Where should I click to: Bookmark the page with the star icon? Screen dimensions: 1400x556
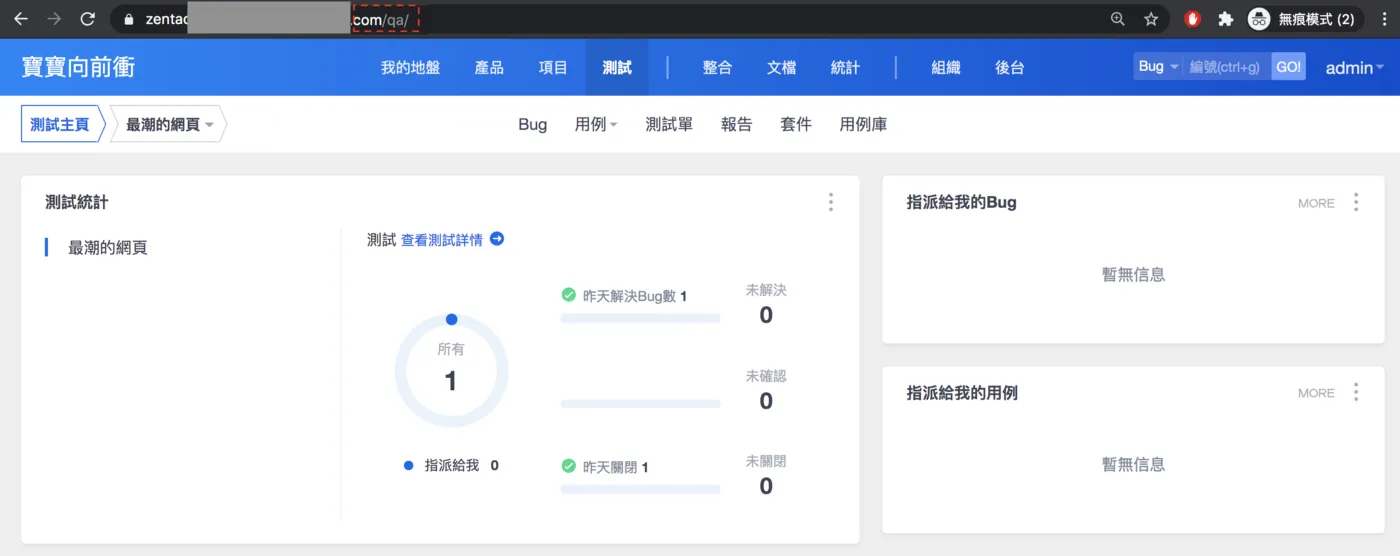pyautogui.click(x=1151, y=19)
